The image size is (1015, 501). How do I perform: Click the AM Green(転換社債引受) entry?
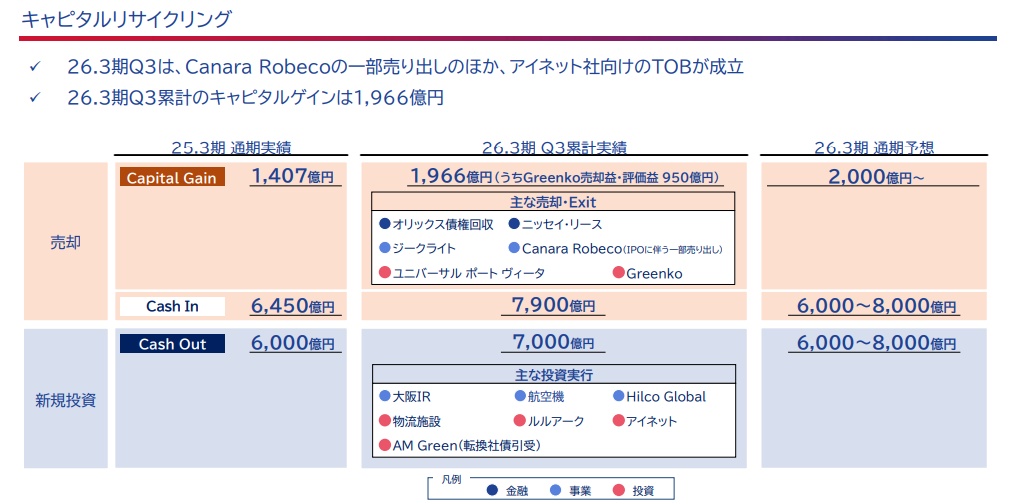tap(467, 445)
